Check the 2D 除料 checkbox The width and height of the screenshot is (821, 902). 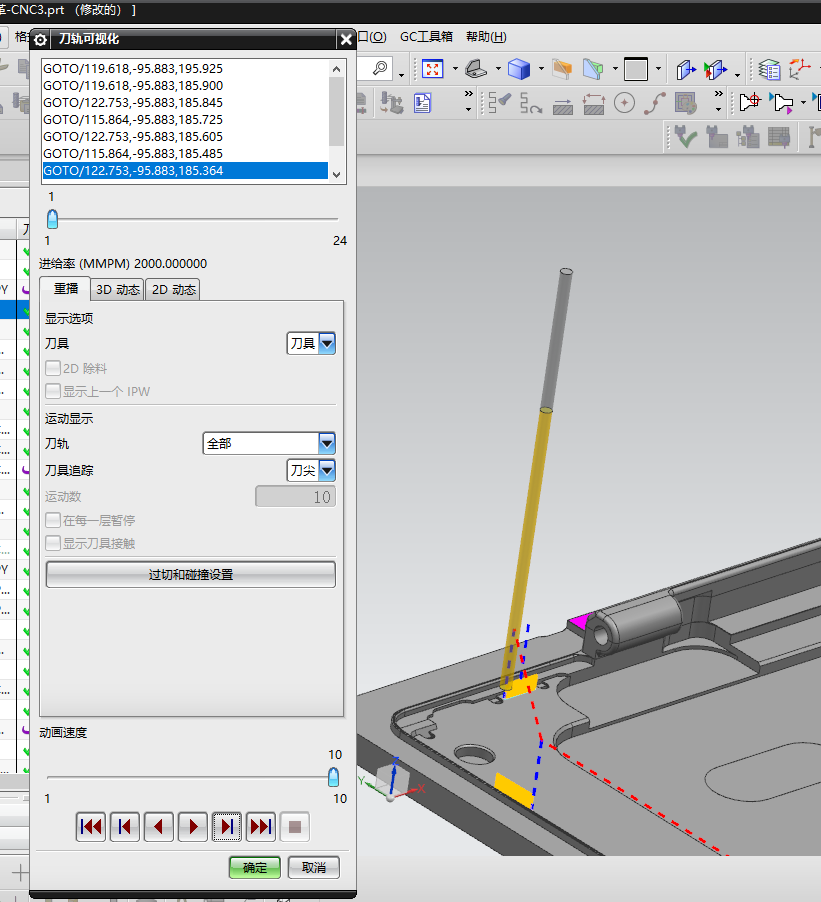(54, 369)
